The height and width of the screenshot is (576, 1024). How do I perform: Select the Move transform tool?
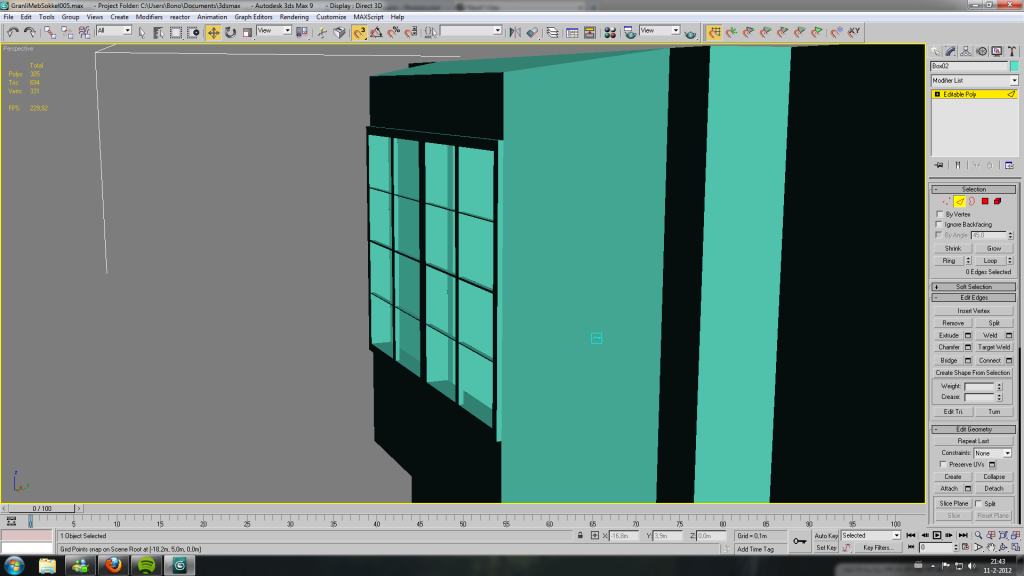214,32
